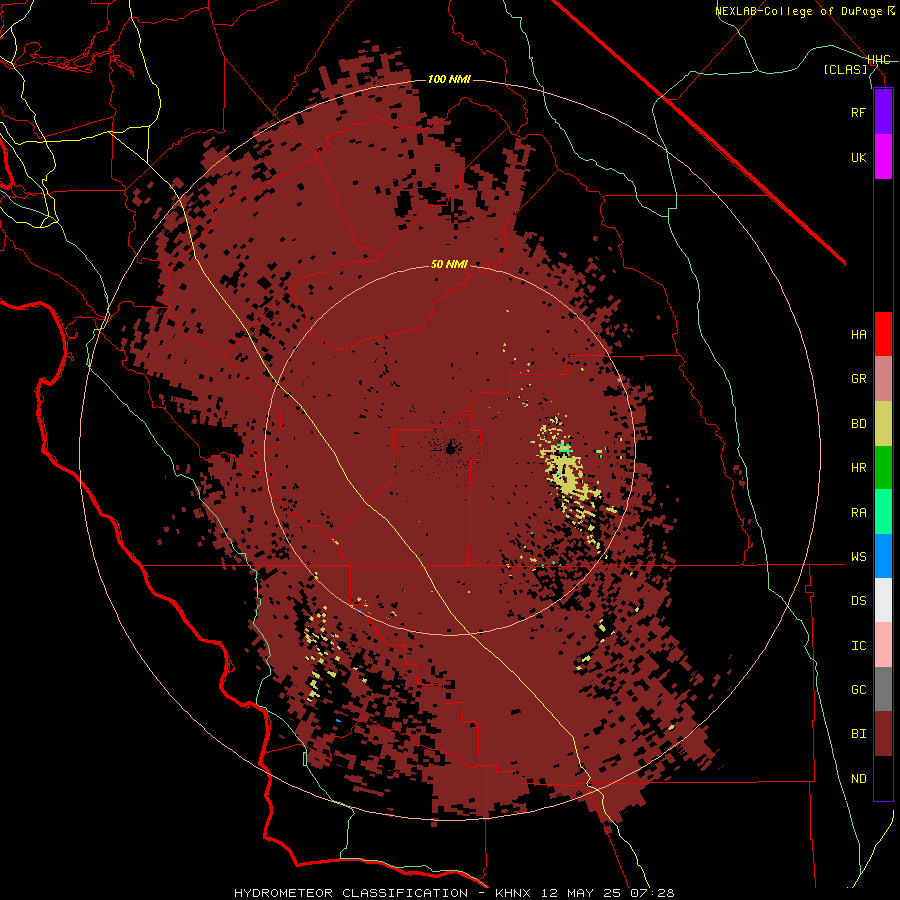The image size is (900, 900).
Task: Click the WS legend label
Action: coord(858,557)
